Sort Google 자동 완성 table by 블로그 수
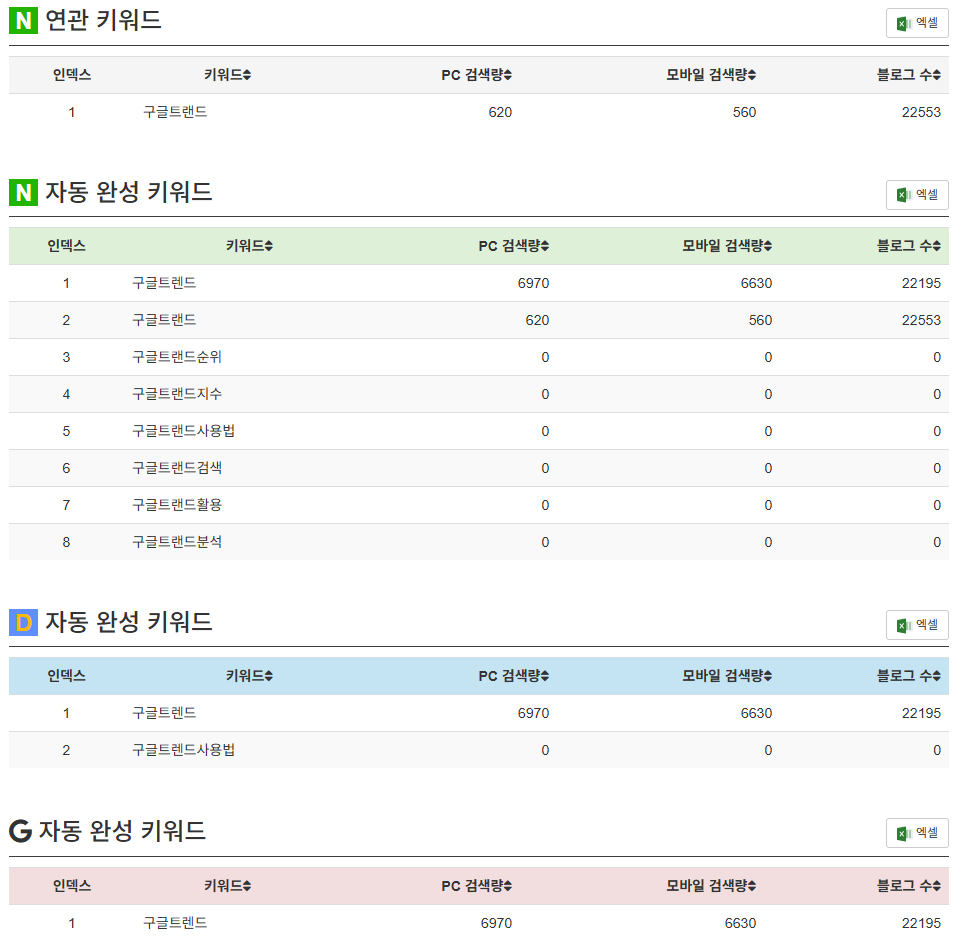The height and width of the screenshot is (947, 953). pyautogui.click(x=909, y=886)
